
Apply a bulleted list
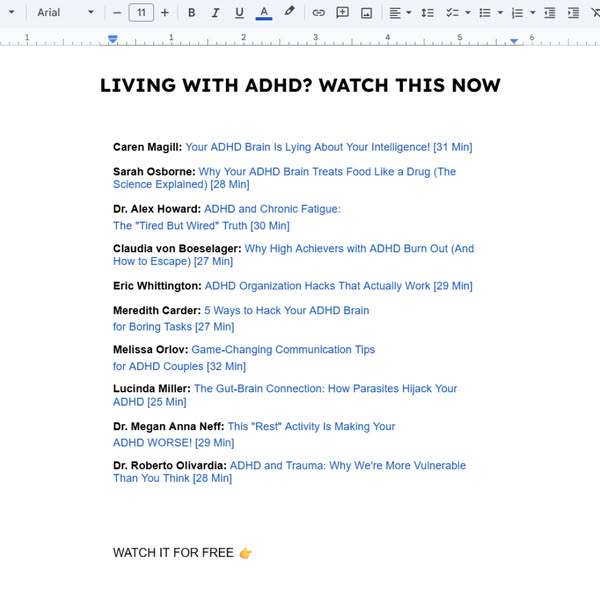click(485, 13)
